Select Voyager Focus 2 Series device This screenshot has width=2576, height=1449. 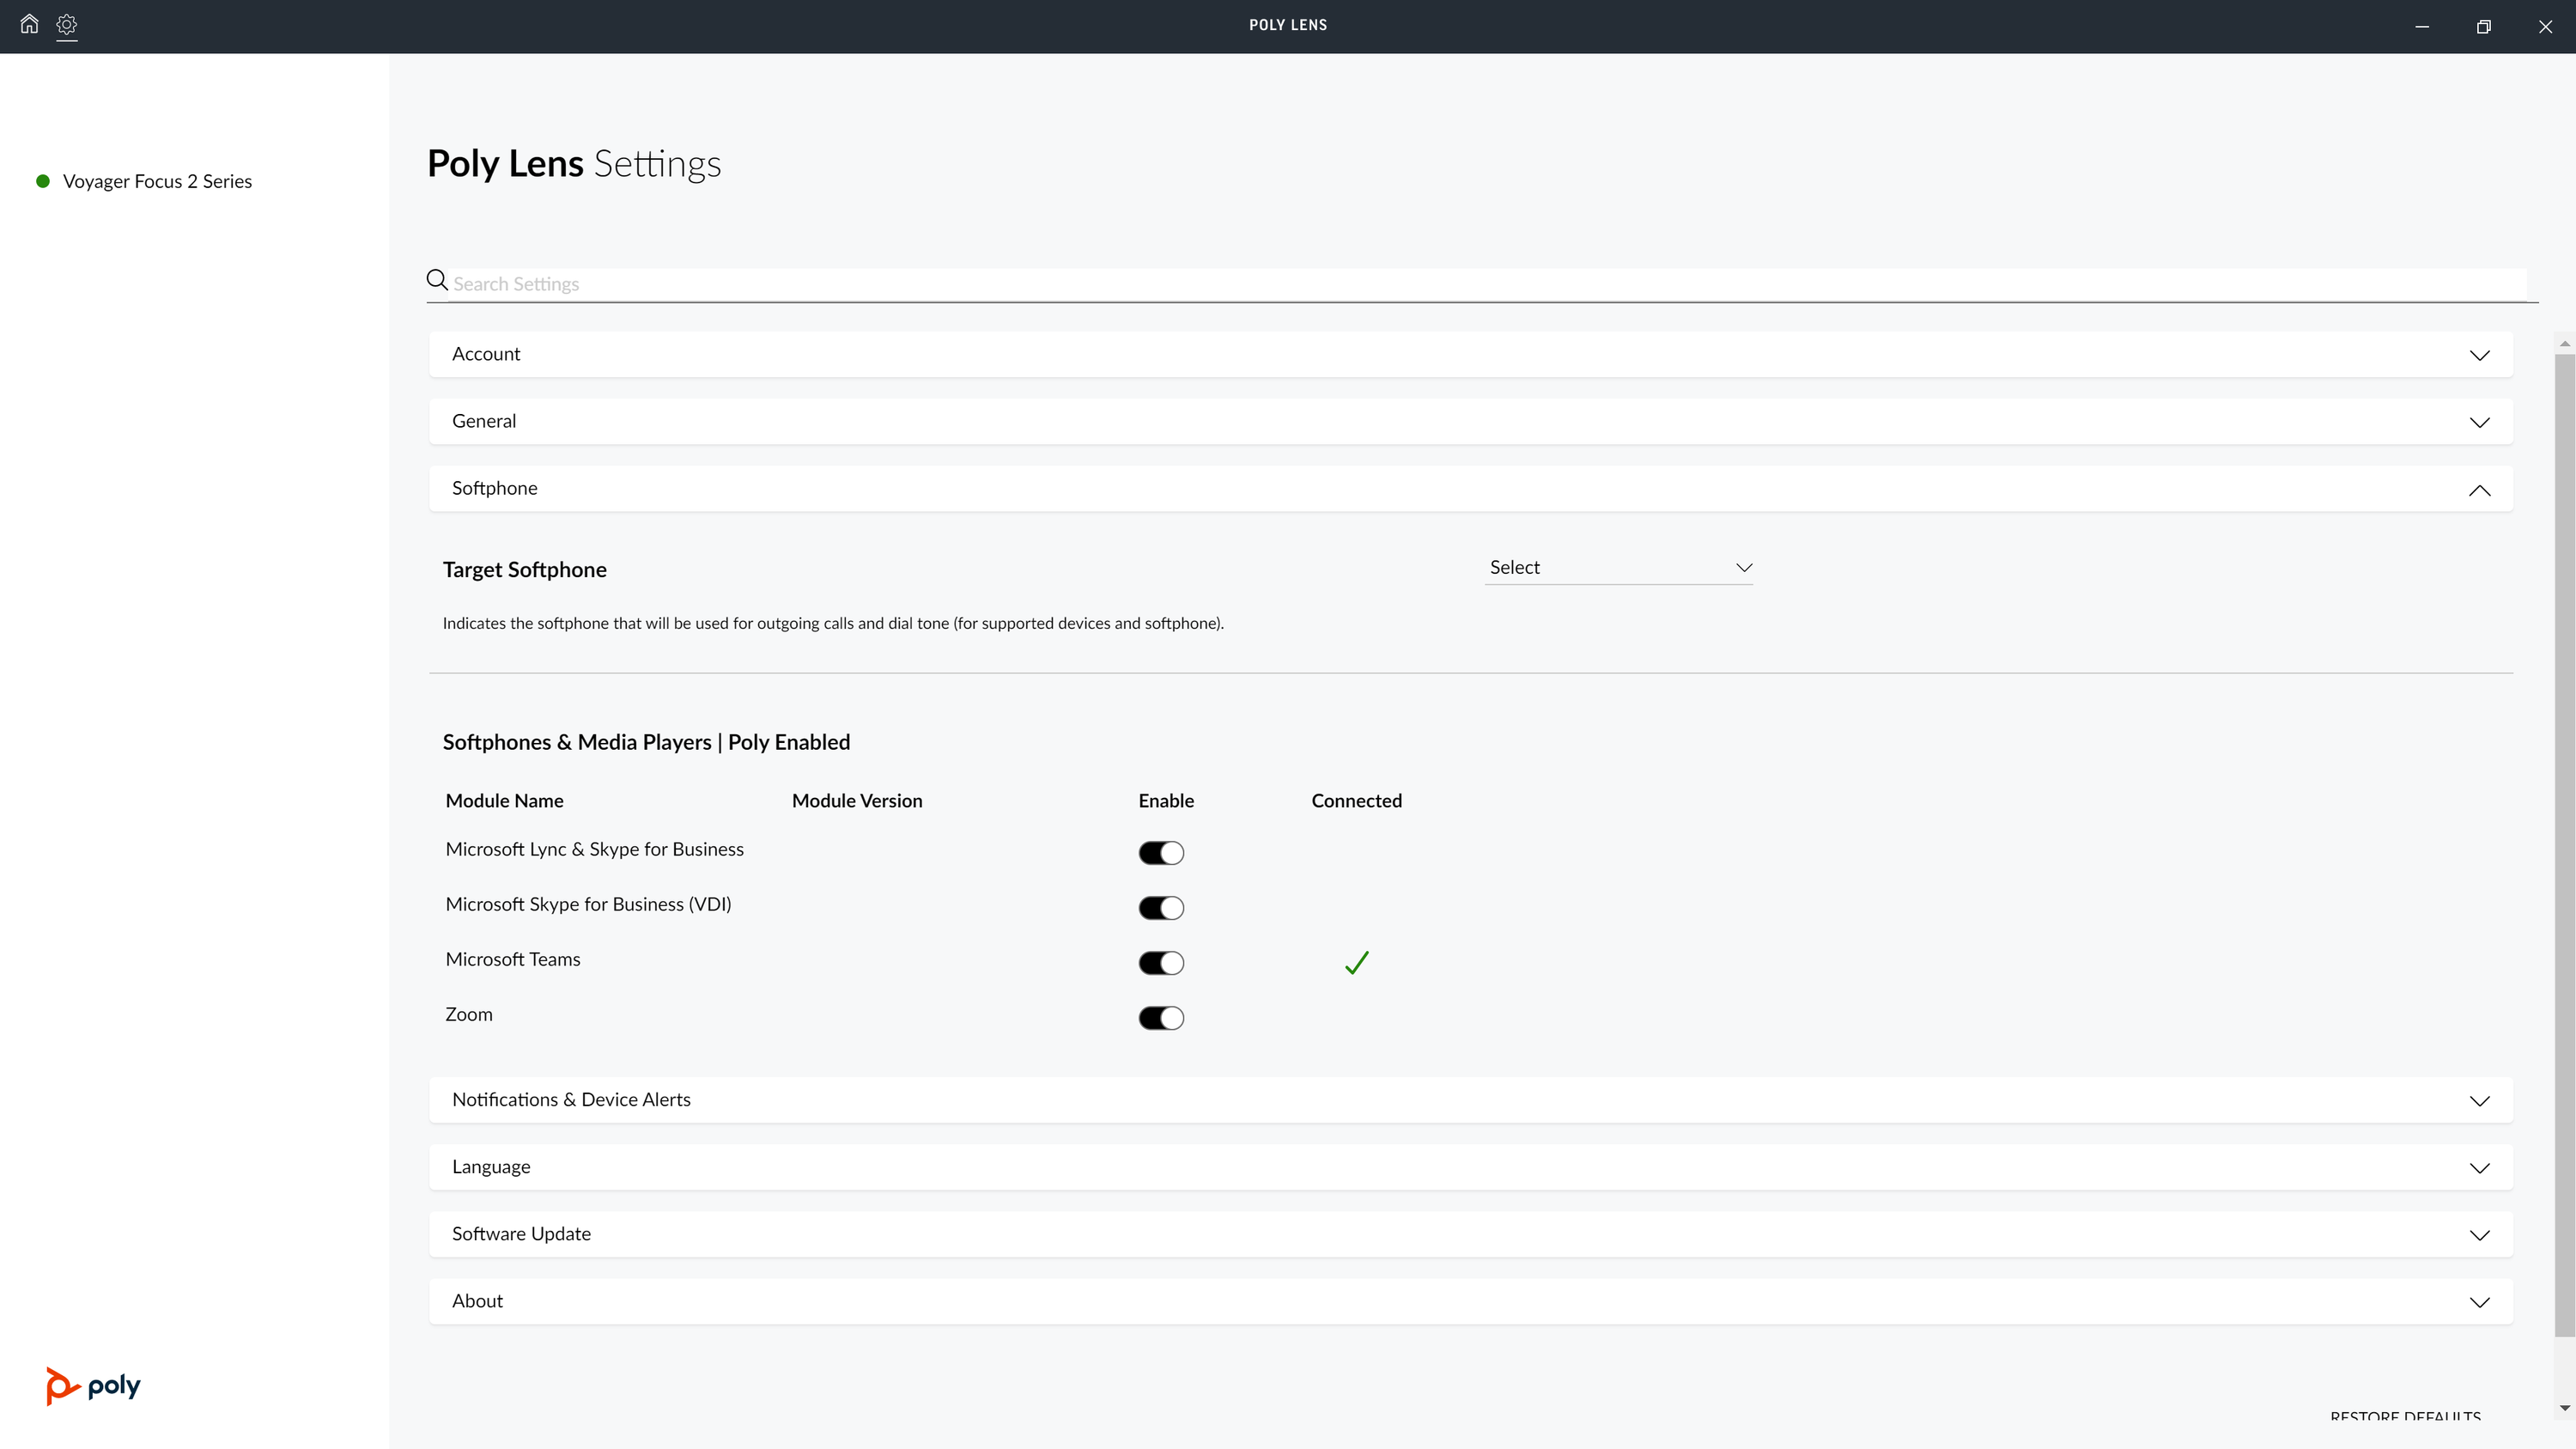pyautogui.click(x=157, y=181)
